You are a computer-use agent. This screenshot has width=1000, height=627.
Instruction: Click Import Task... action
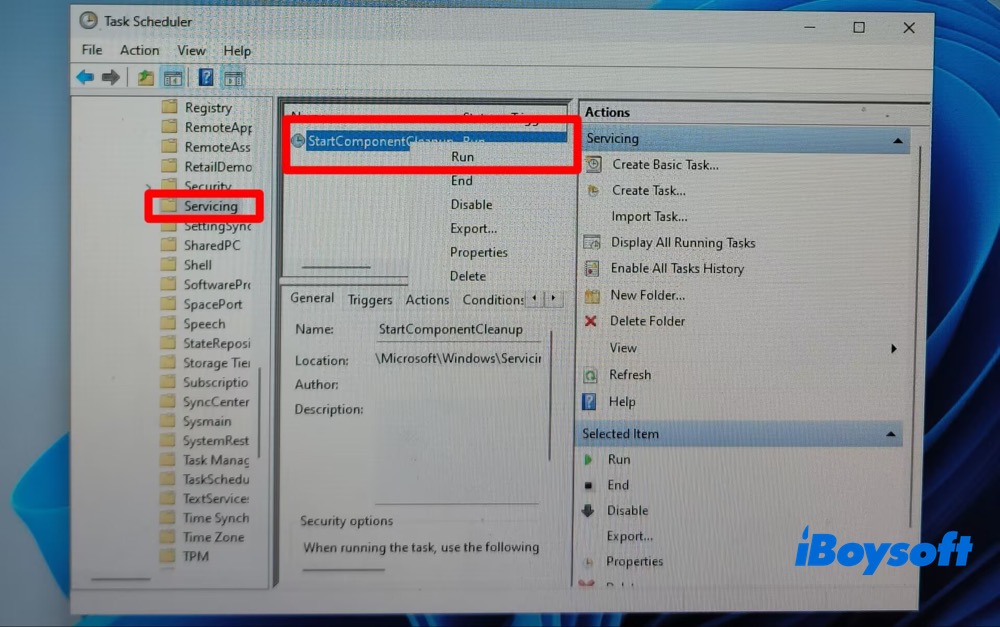point(649,217)
